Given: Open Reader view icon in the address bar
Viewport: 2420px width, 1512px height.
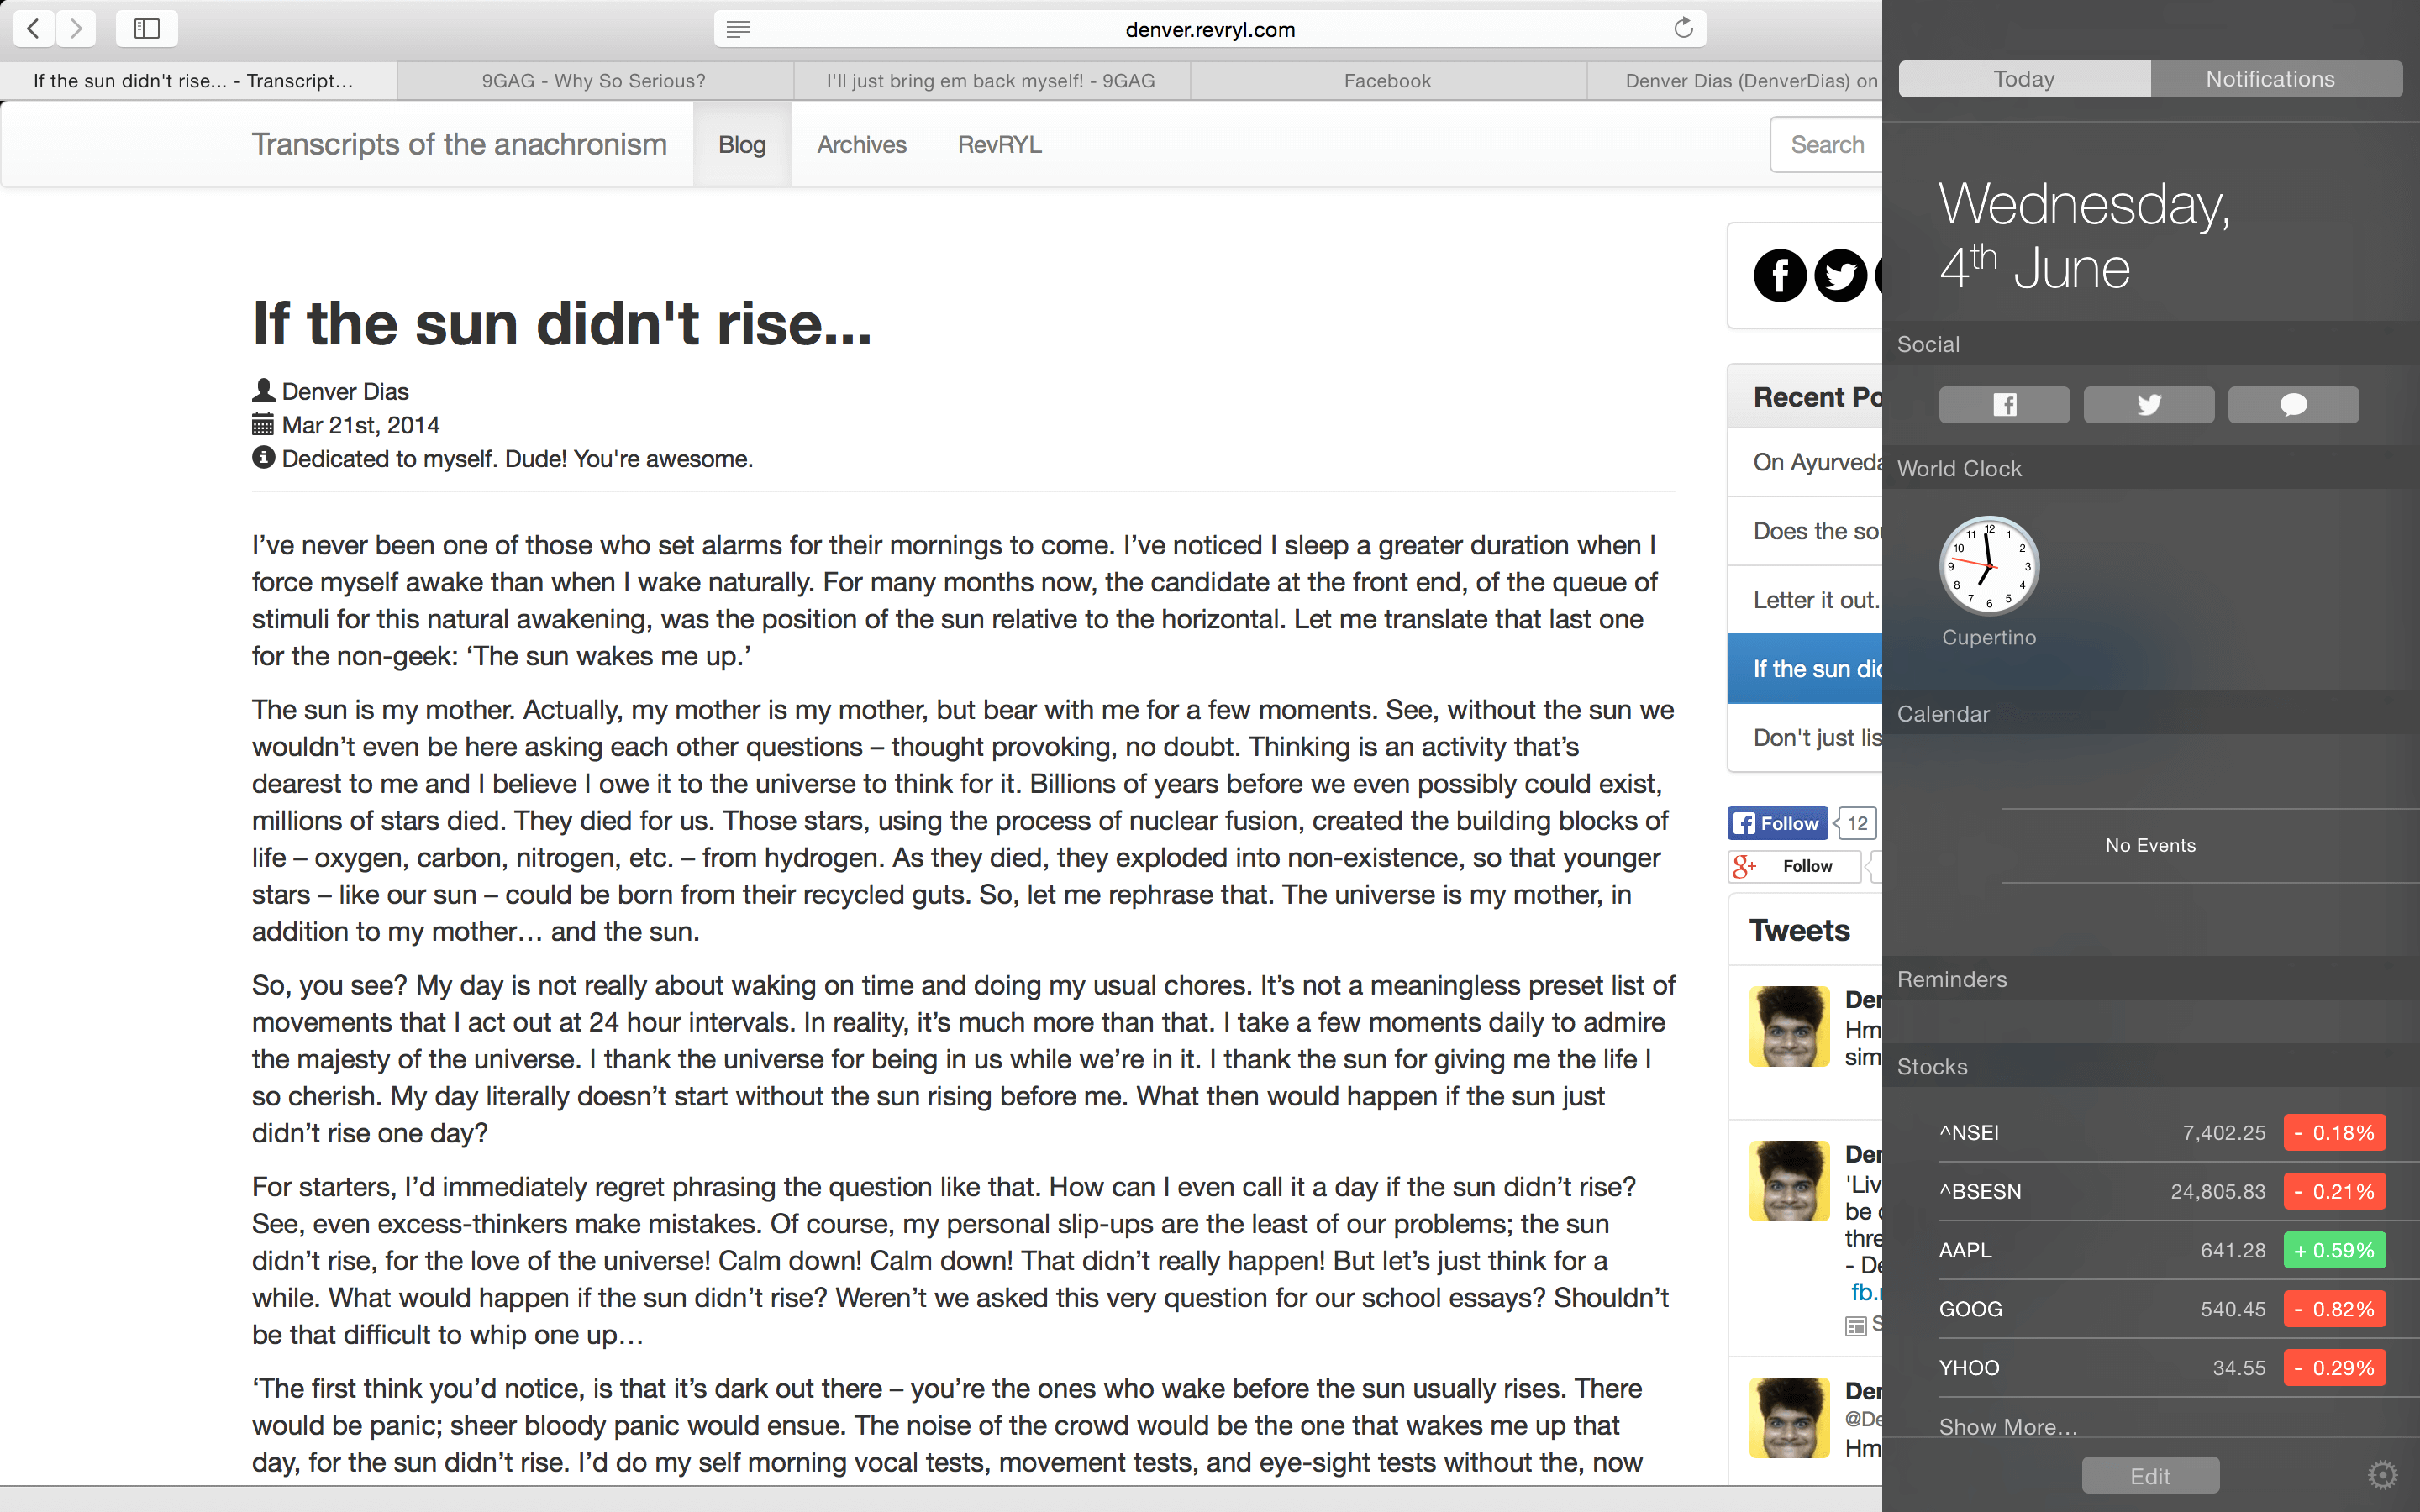Looking at the screenshot, I should point(738,29).
